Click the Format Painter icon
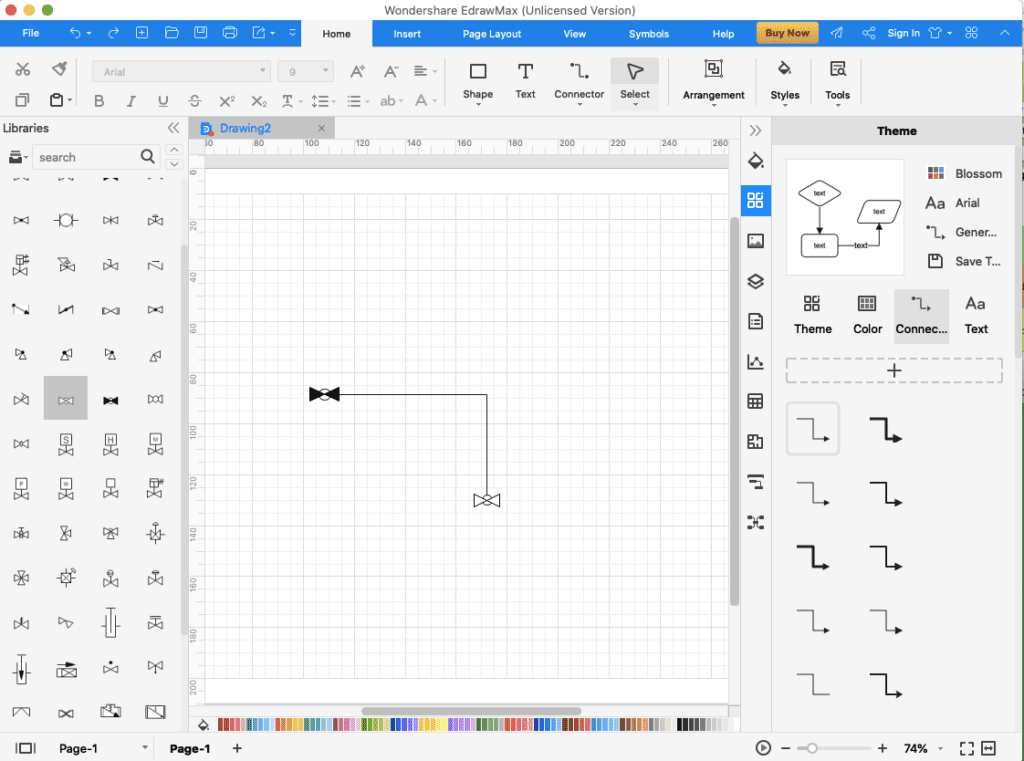Screen dimensions: 1024x761 point(59,70)
